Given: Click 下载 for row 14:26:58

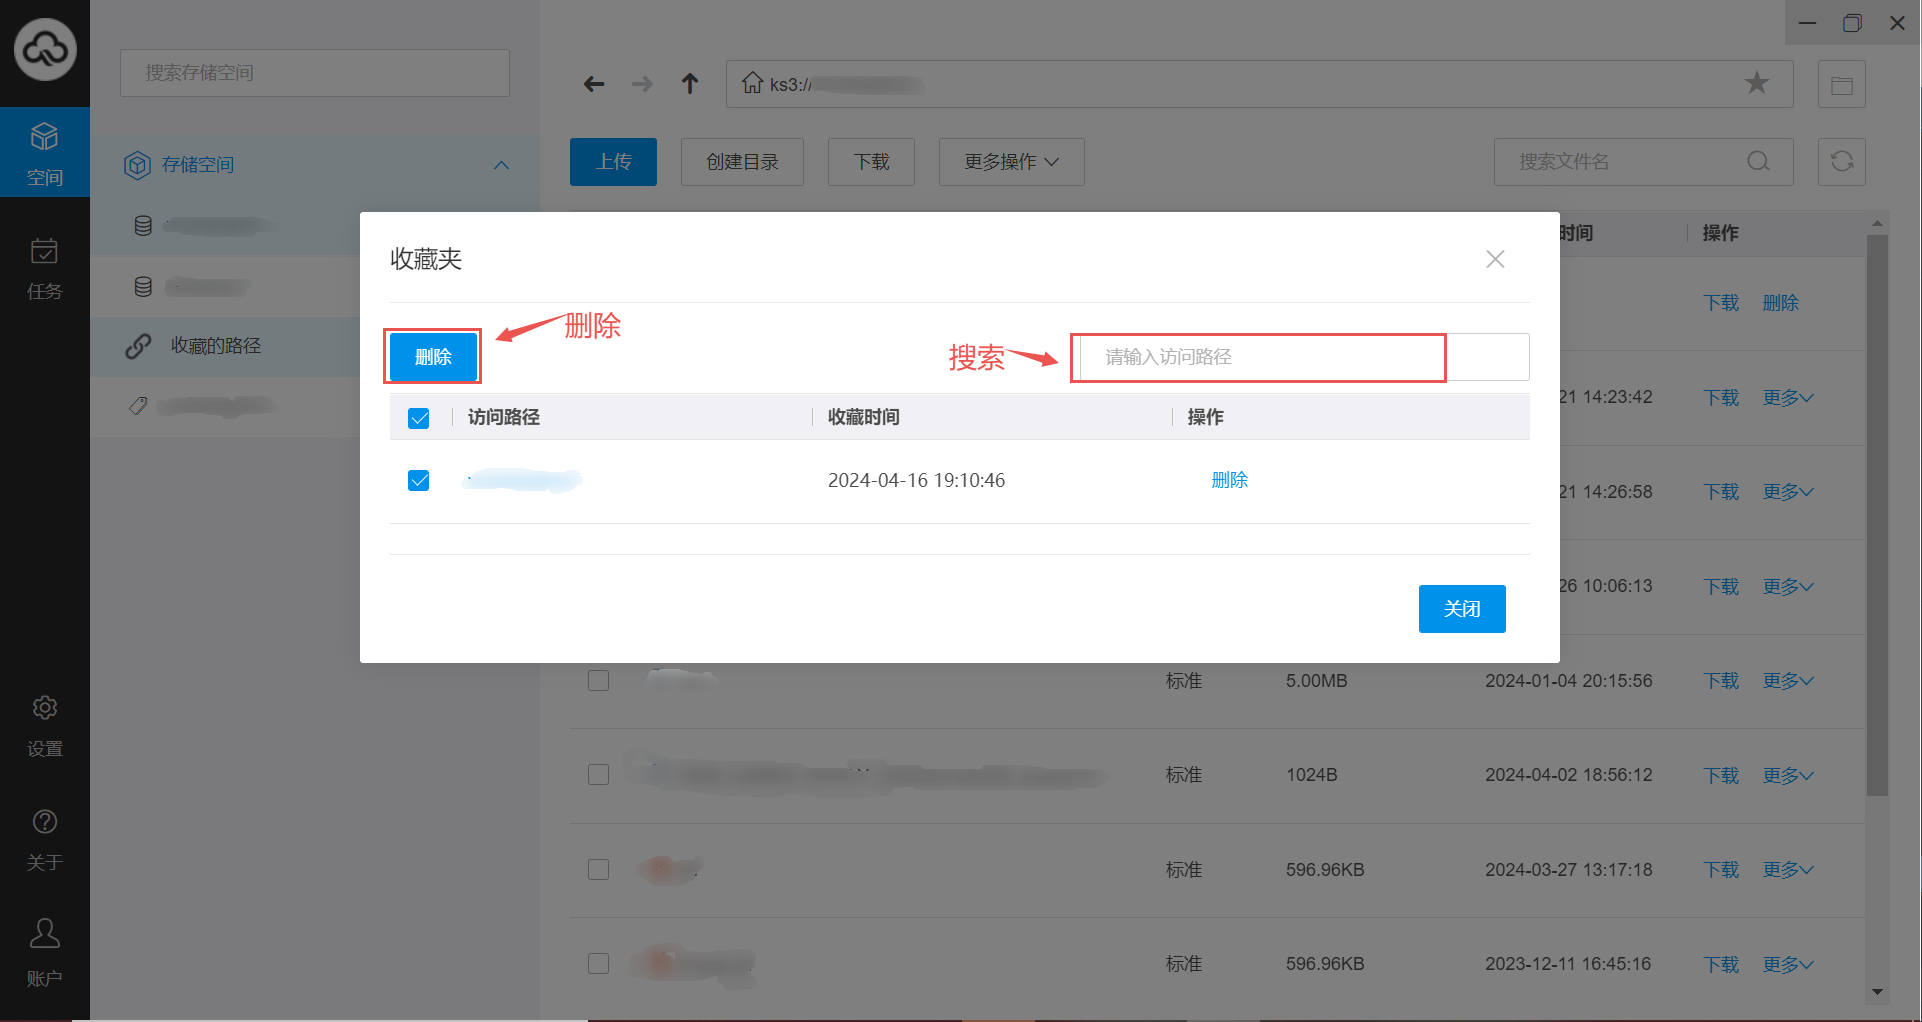Looking at the screenshot, I should click(1722, 492).
